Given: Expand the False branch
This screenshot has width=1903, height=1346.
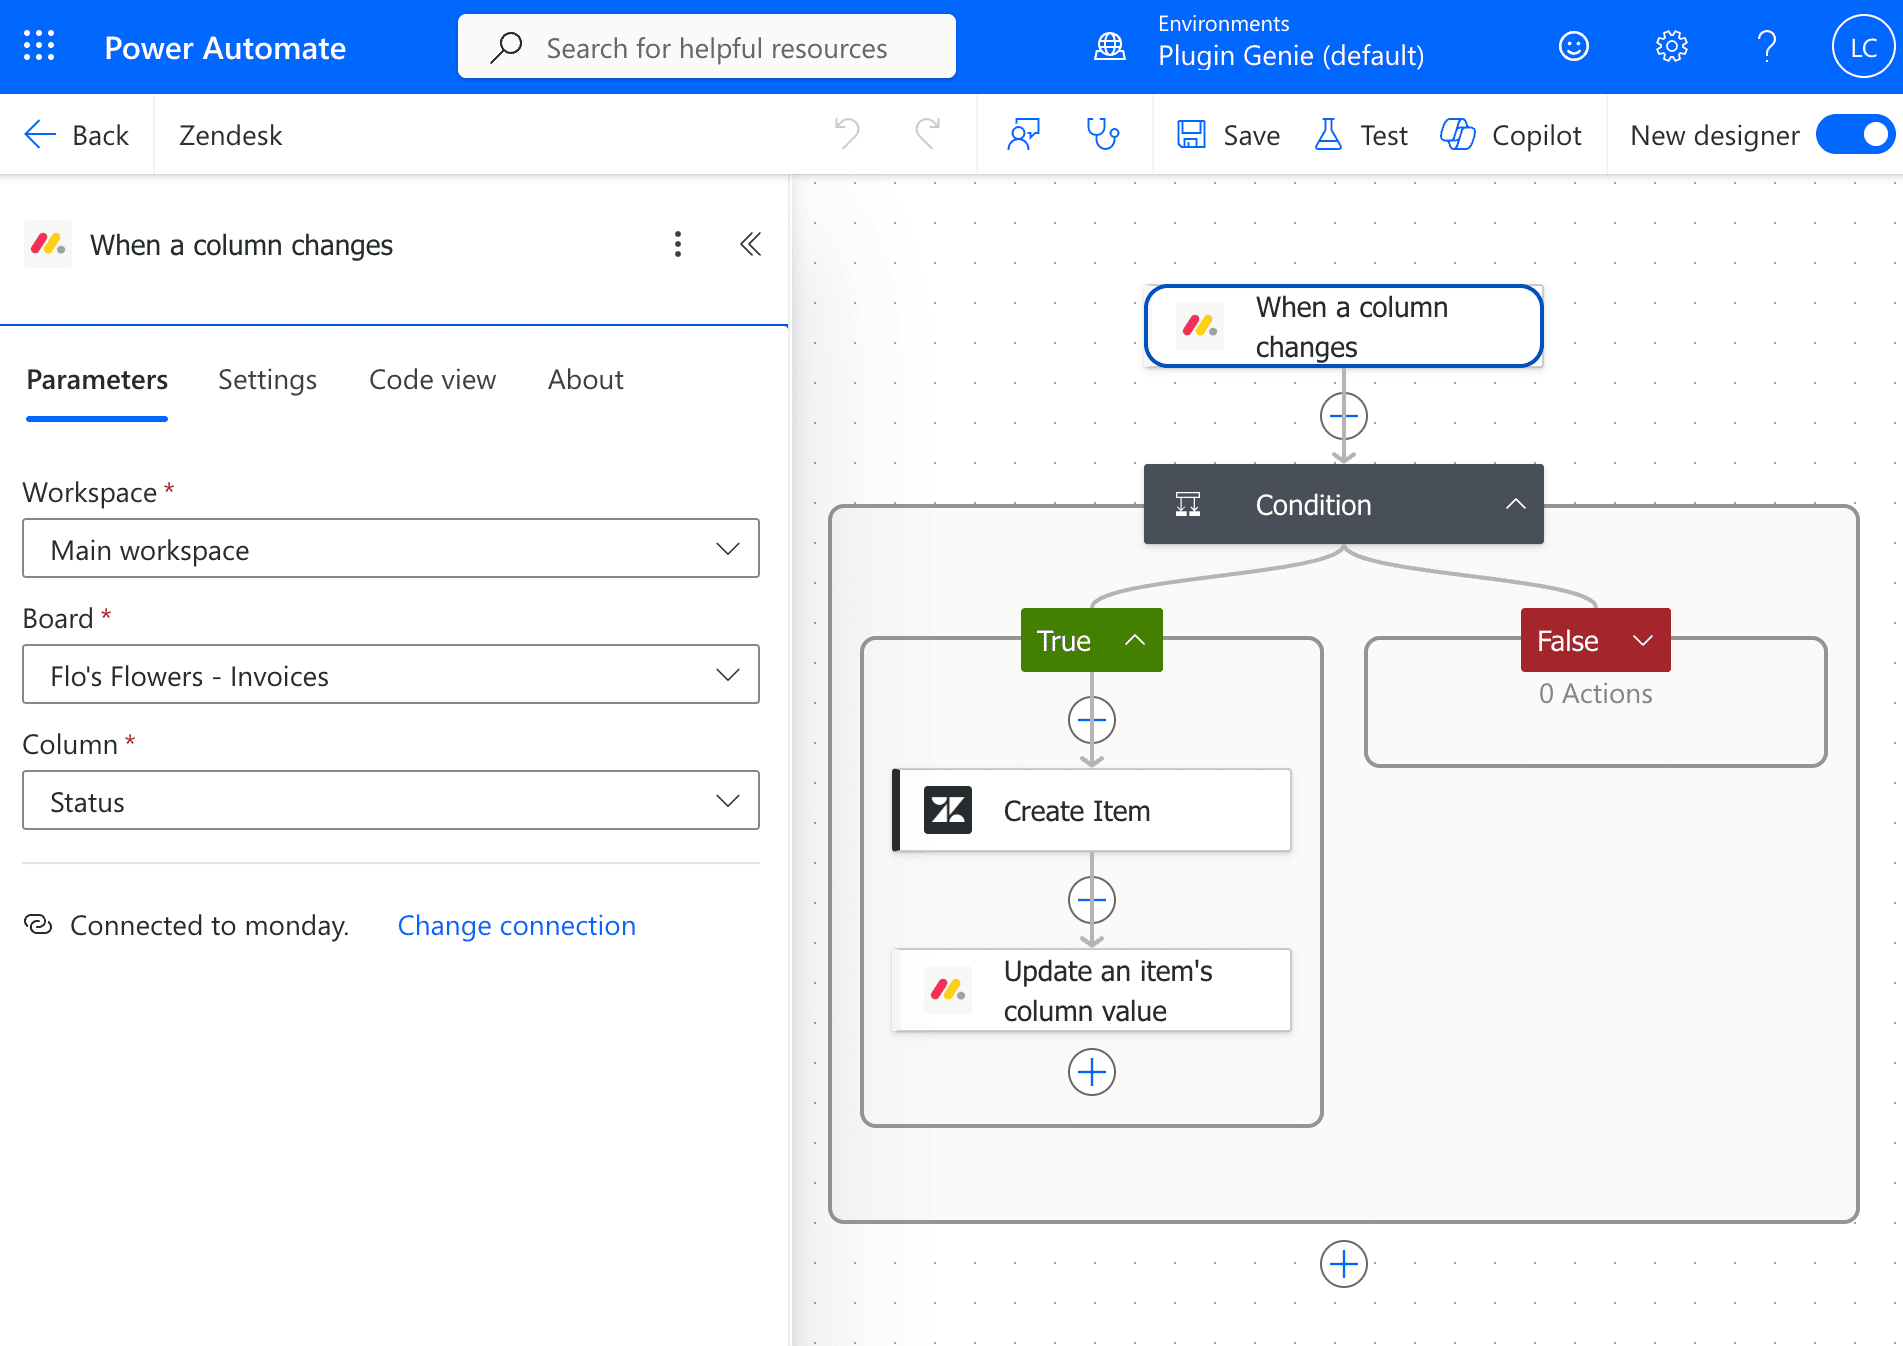Looking at the screenshot, I should tap(1642, 640).
